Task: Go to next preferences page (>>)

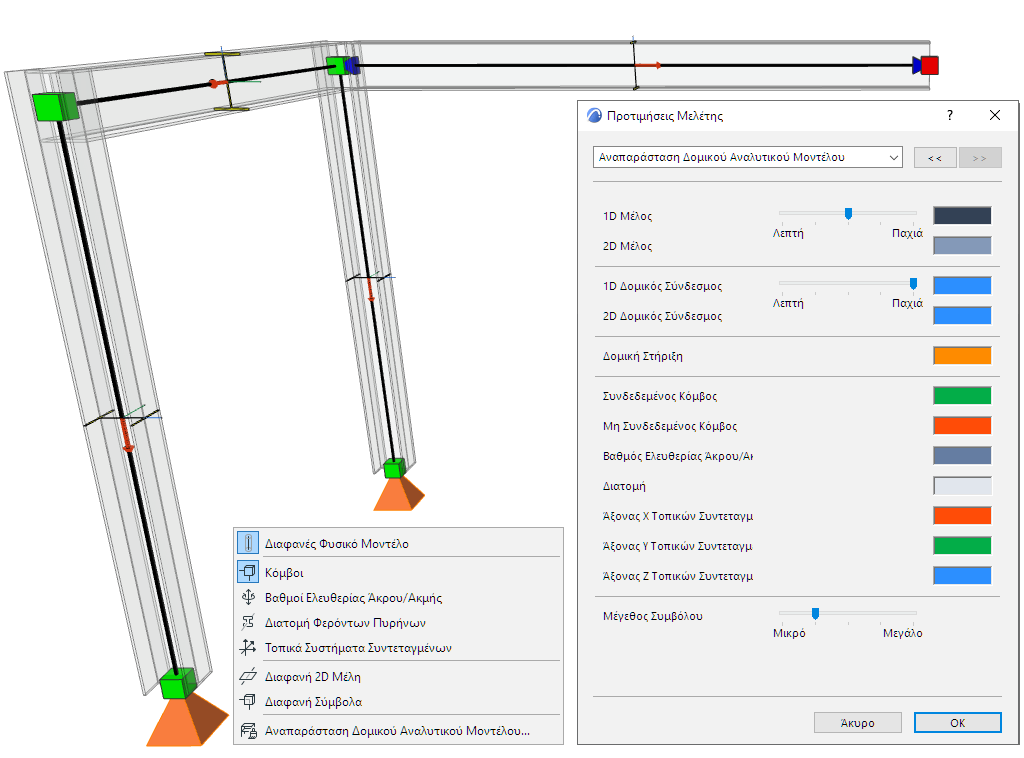Action: pyautogui.click(x=980, y=158)
